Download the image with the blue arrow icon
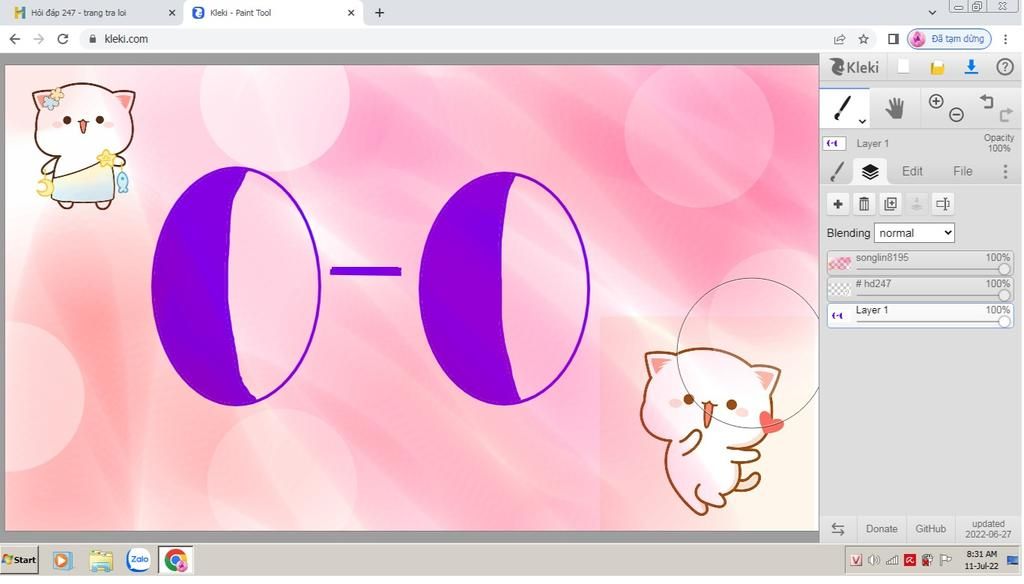 tap(971, 67)
